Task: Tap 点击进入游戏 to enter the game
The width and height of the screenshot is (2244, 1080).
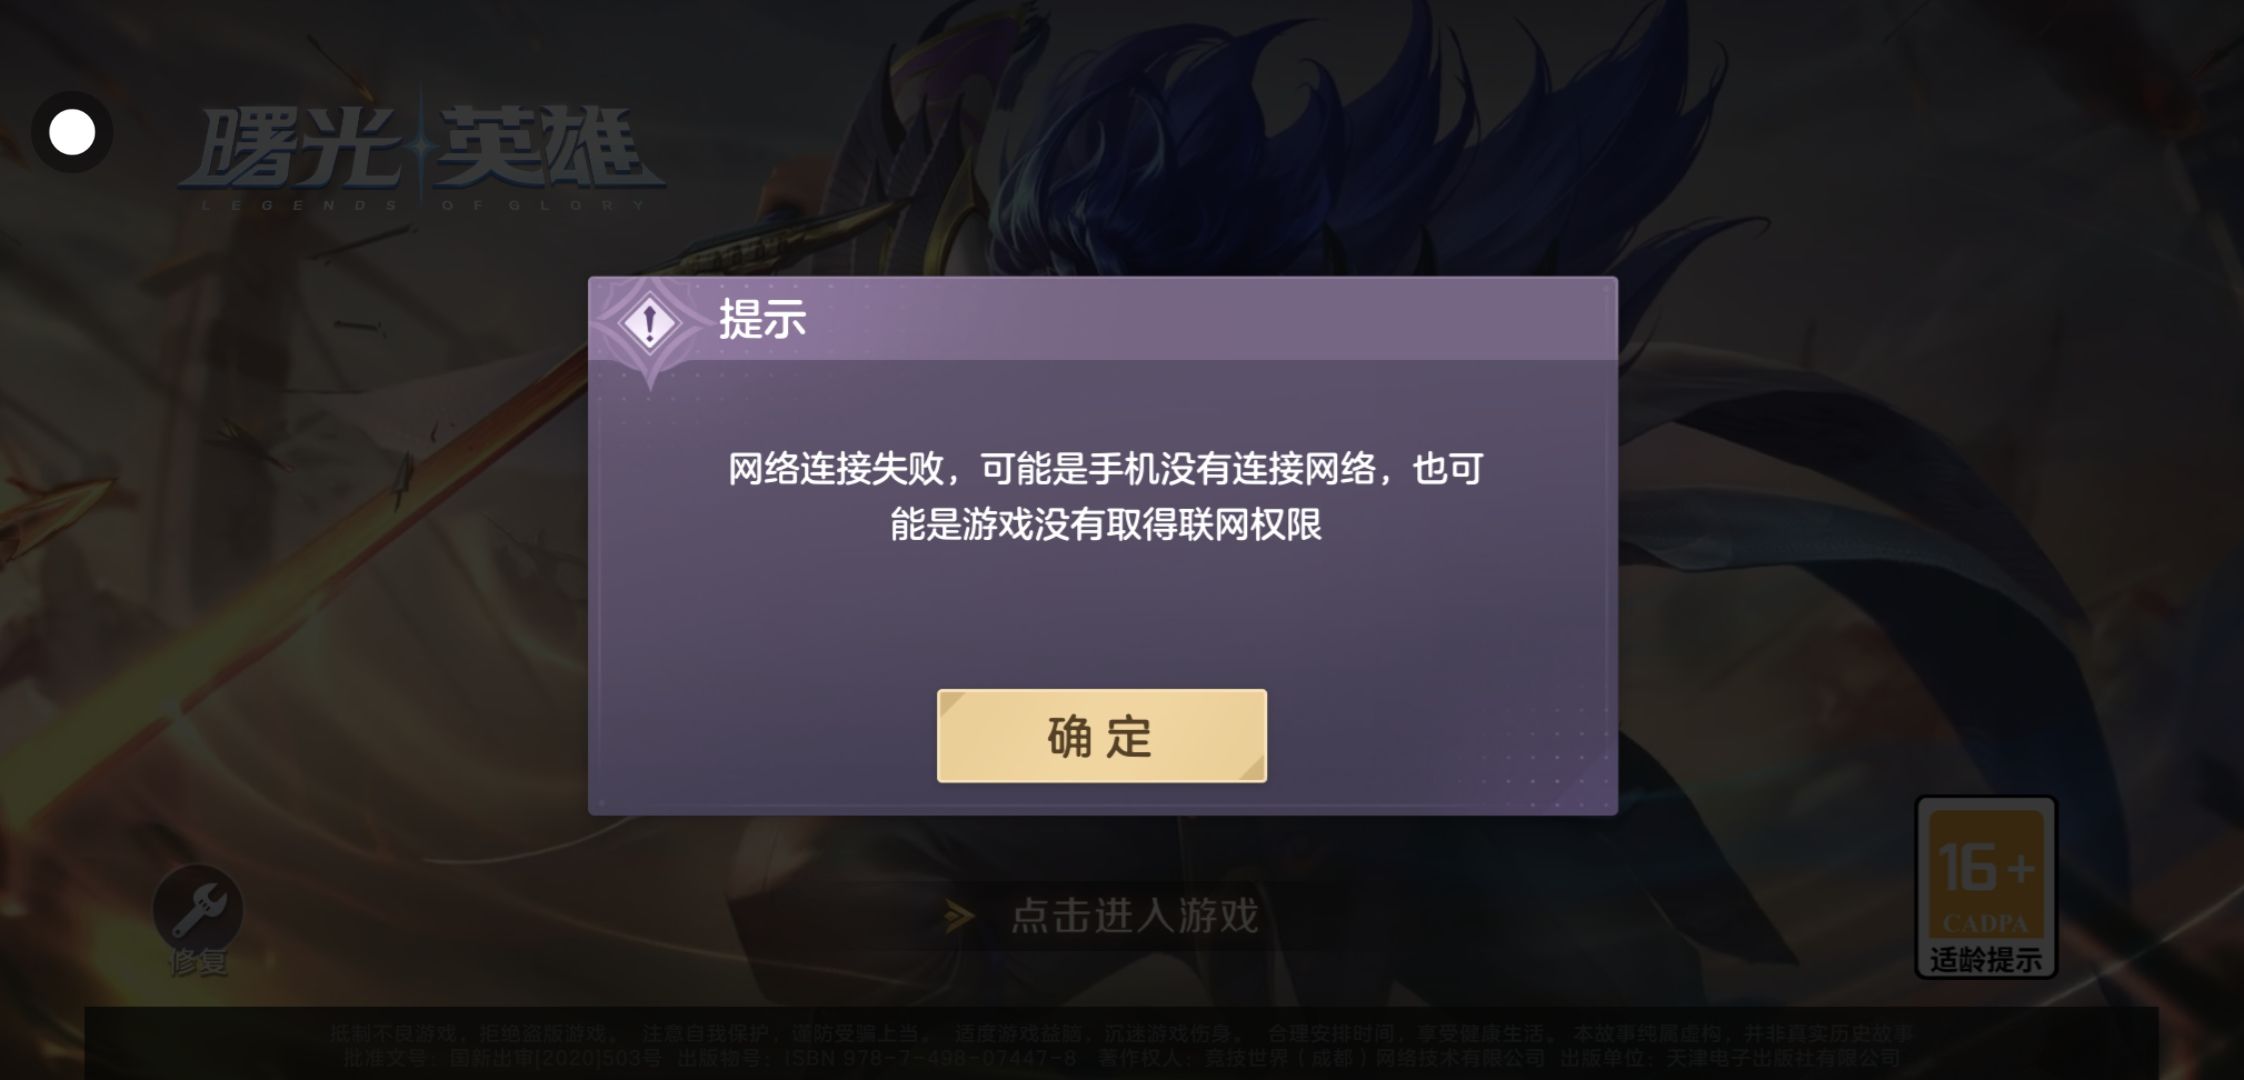Action: click(x=1134, y=915)
